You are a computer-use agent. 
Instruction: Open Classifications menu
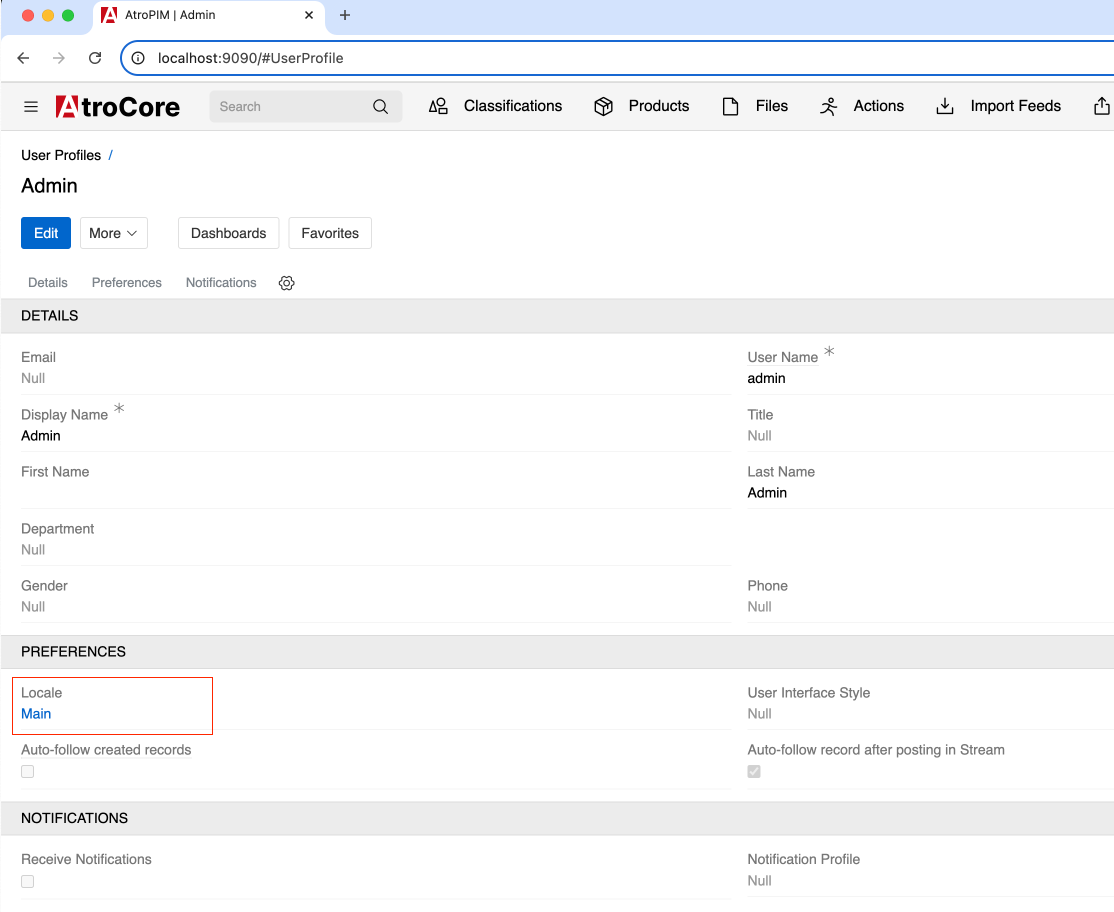coord(513,106)
